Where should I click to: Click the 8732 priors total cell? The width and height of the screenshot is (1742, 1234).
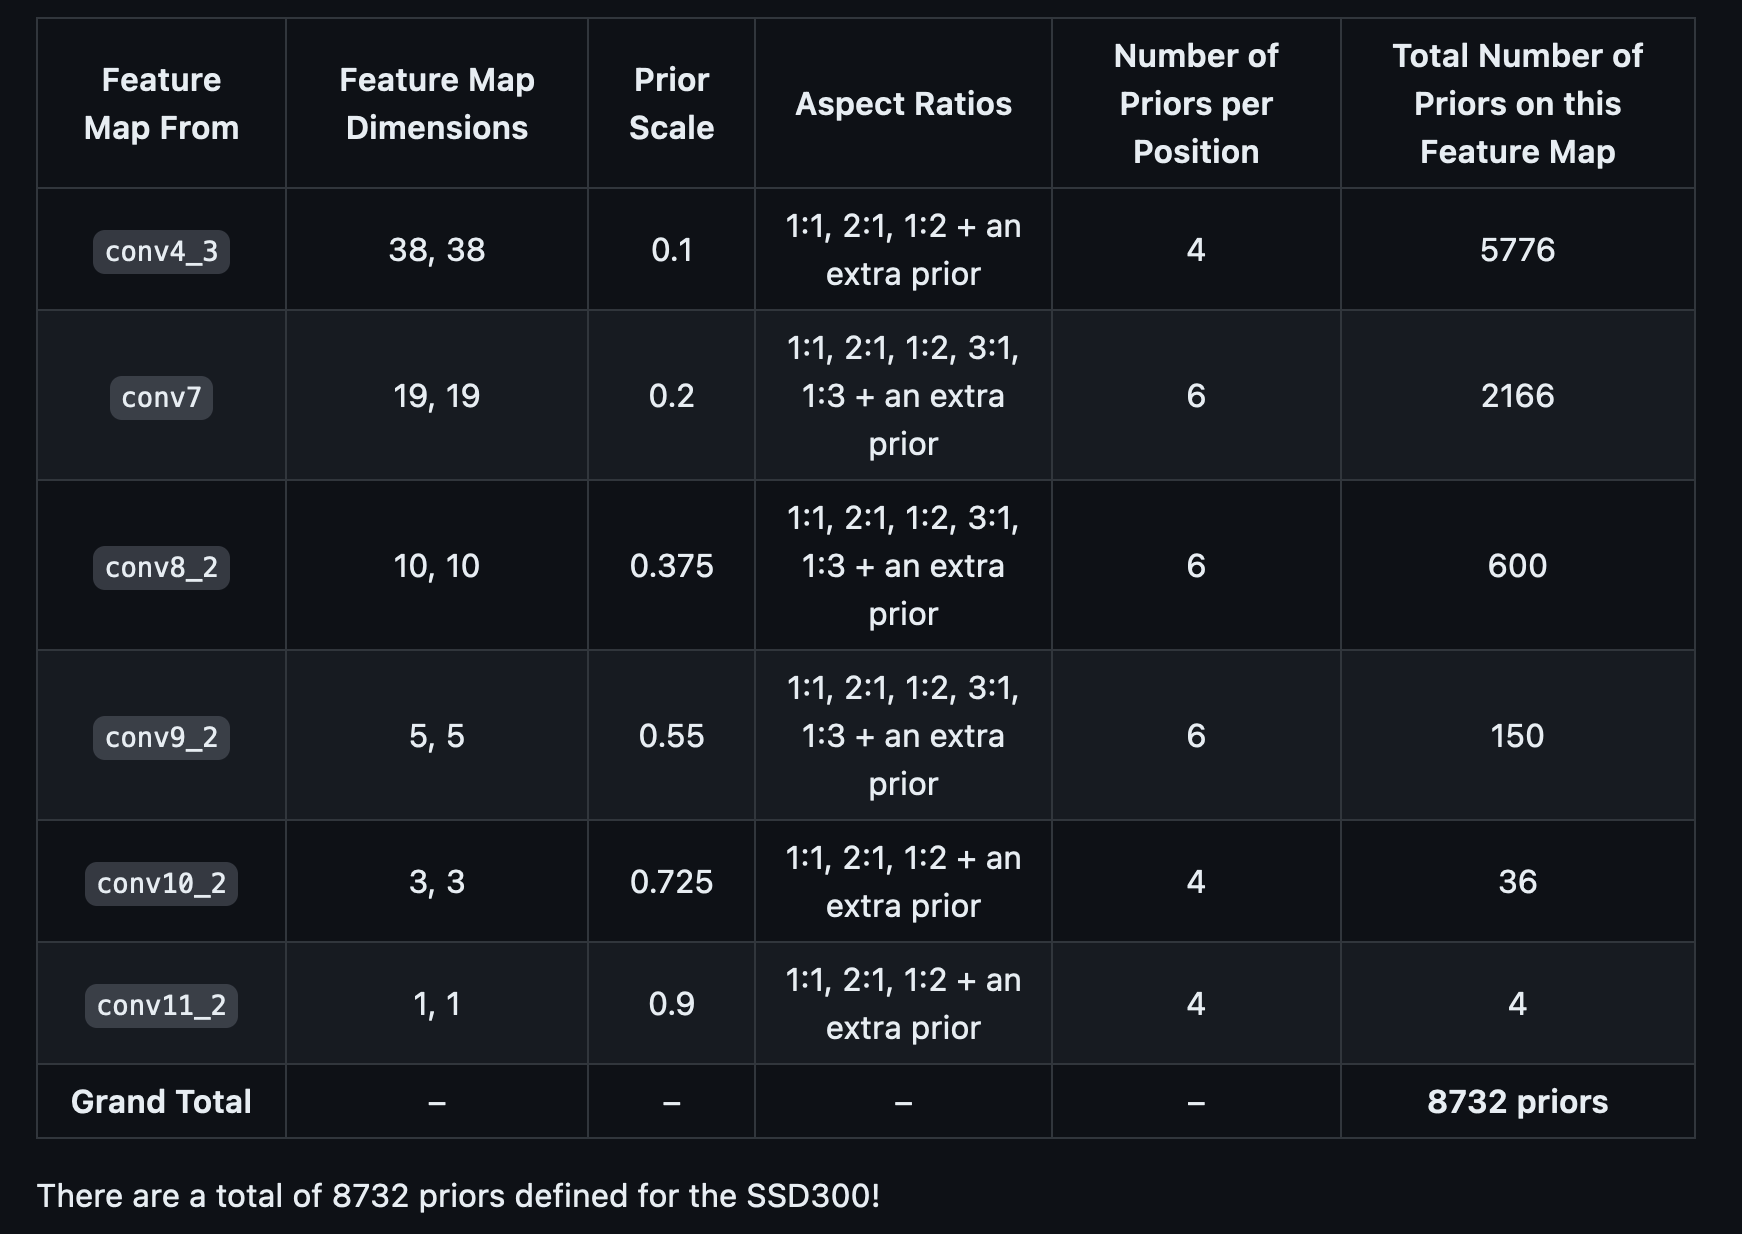click(1517, 1101)
